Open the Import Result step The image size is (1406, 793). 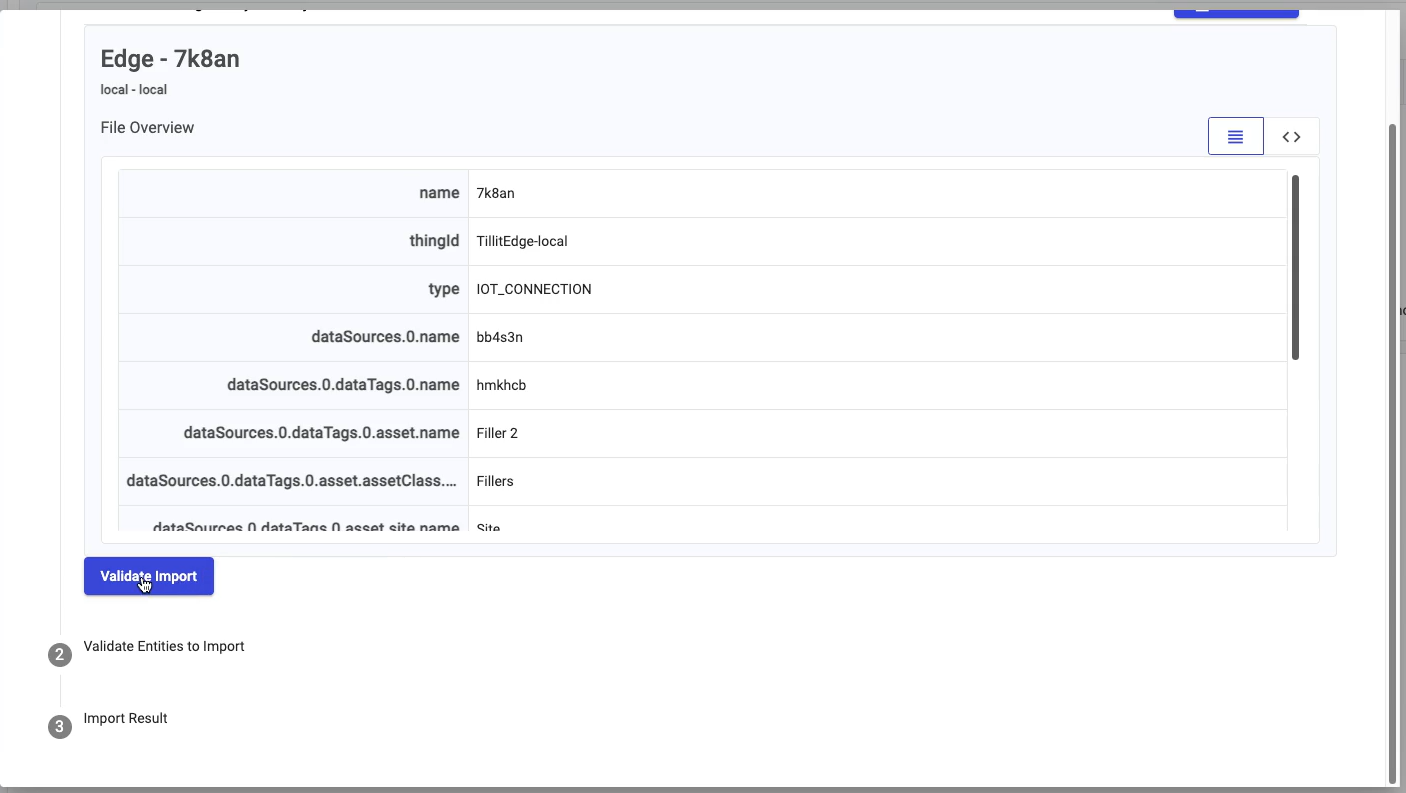coord(125,718)
